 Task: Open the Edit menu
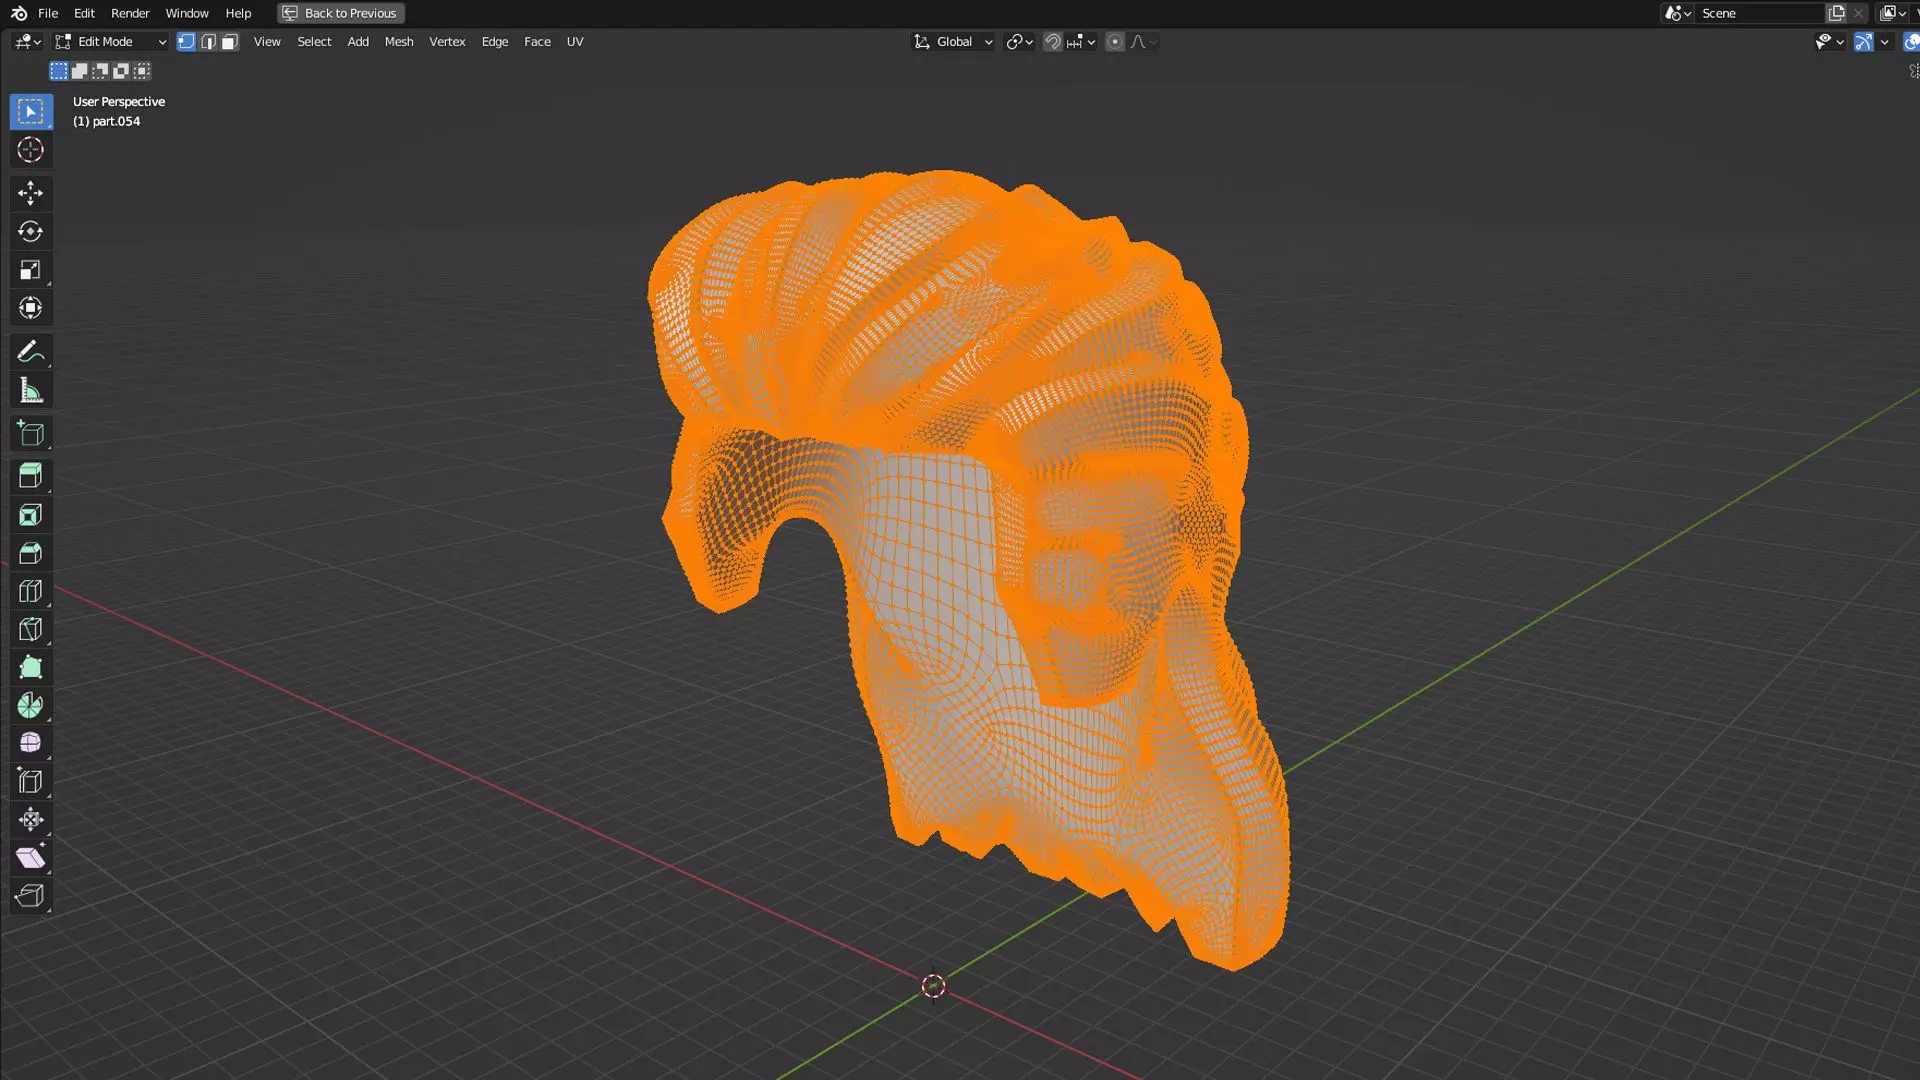84,13
